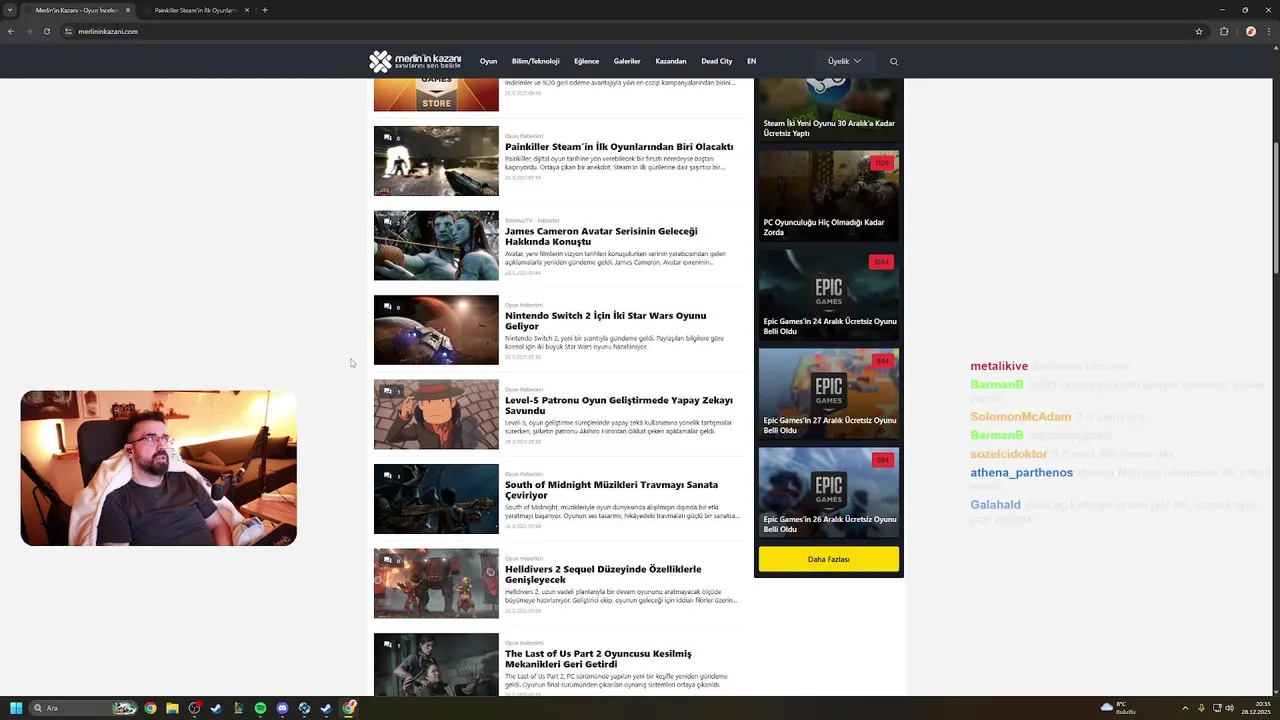Open the tab search dropdown arrow
Viewport: 1280px width, 720px height.
coord(10,10)
